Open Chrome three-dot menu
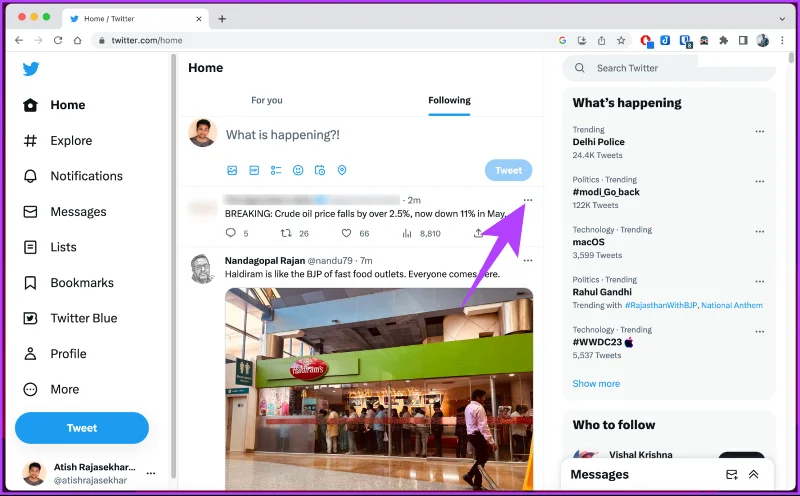Image resolution: width=800 pixels, height=496 pixels. pyautogui.click(x=782, y=40)
